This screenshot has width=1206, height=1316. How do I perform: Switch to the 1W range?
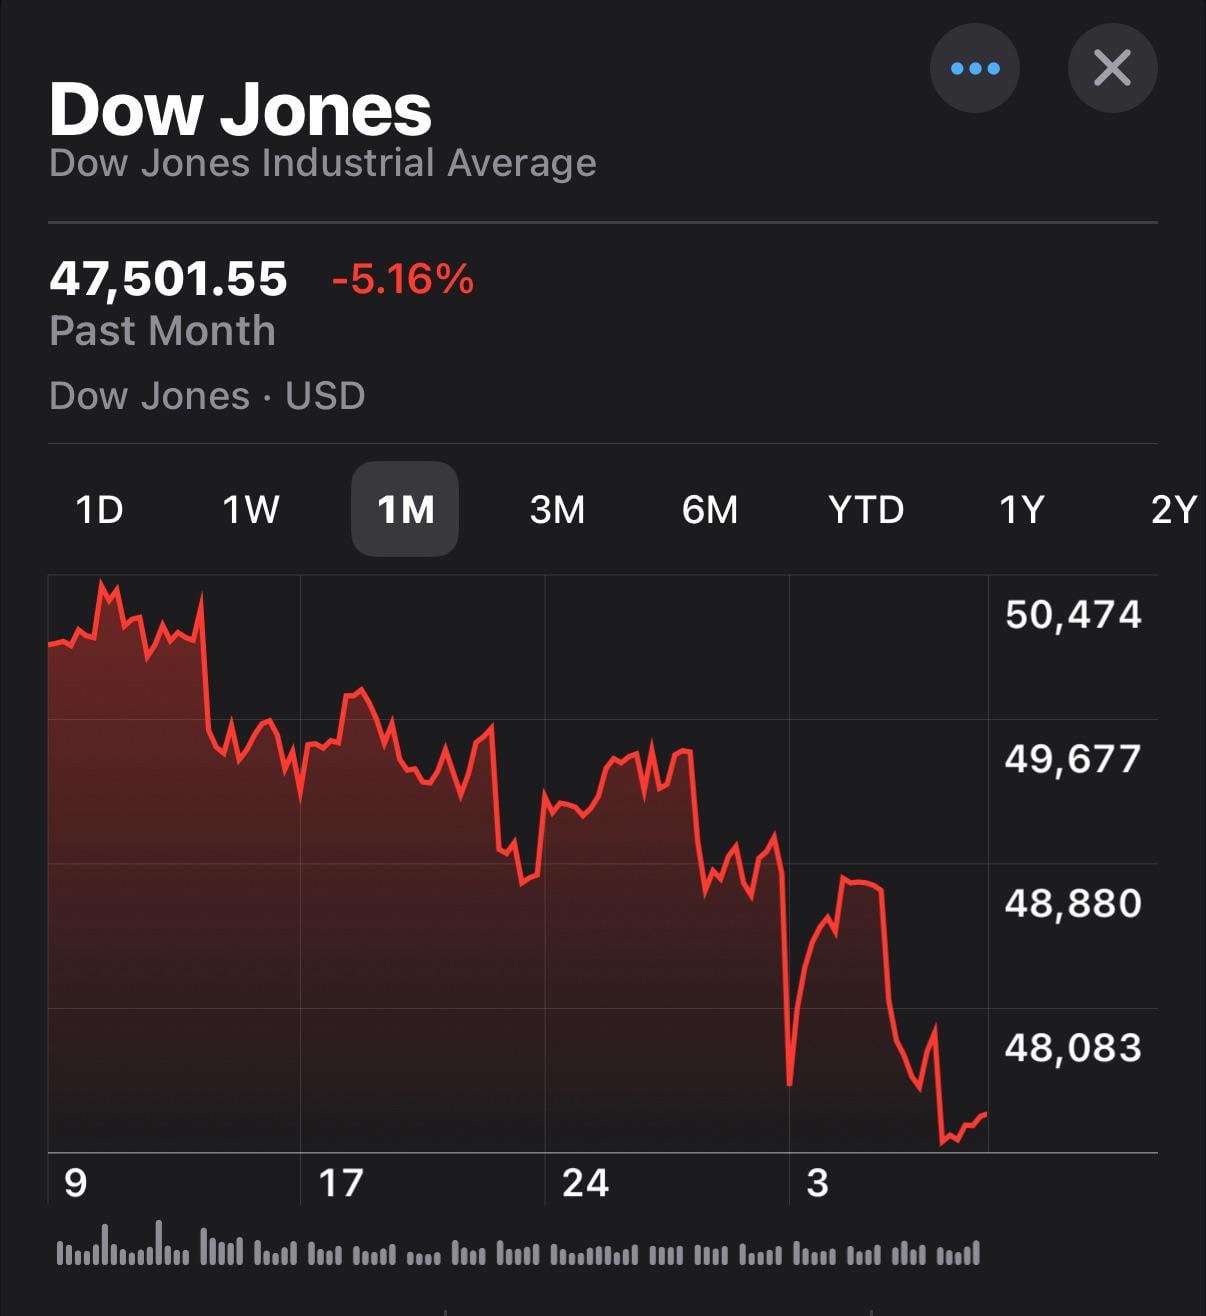click(250, 510)
